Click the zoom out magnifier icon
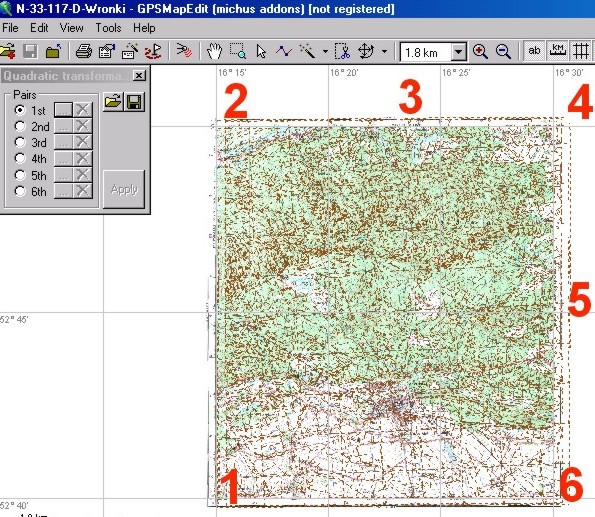The width and height of the screenshot is (595, 517). coord(503,51)
